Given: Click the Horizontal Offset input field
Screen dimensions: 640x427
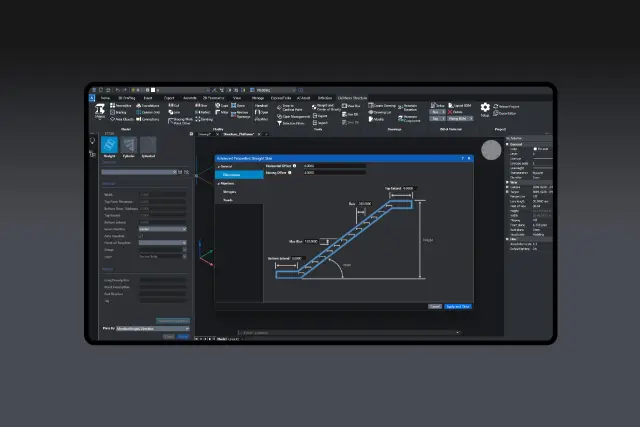Looking at the screenshot, I should point(334,166).
